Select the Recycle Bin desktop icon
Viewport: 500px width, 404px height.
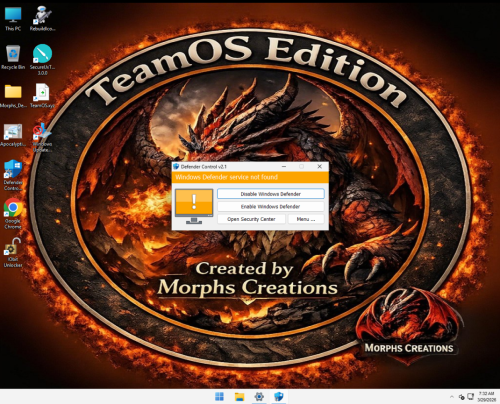click(x=13, y=57)
